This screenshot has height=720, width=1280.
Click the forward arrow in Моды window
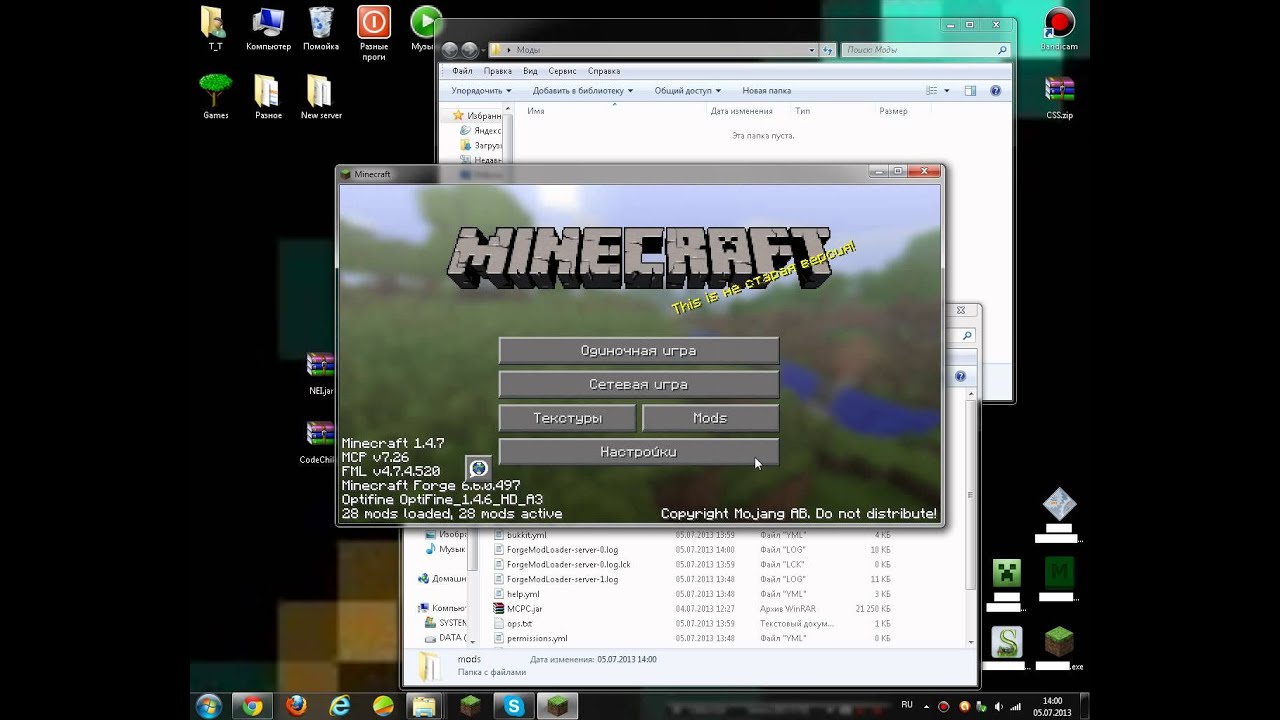click(469, 49)
